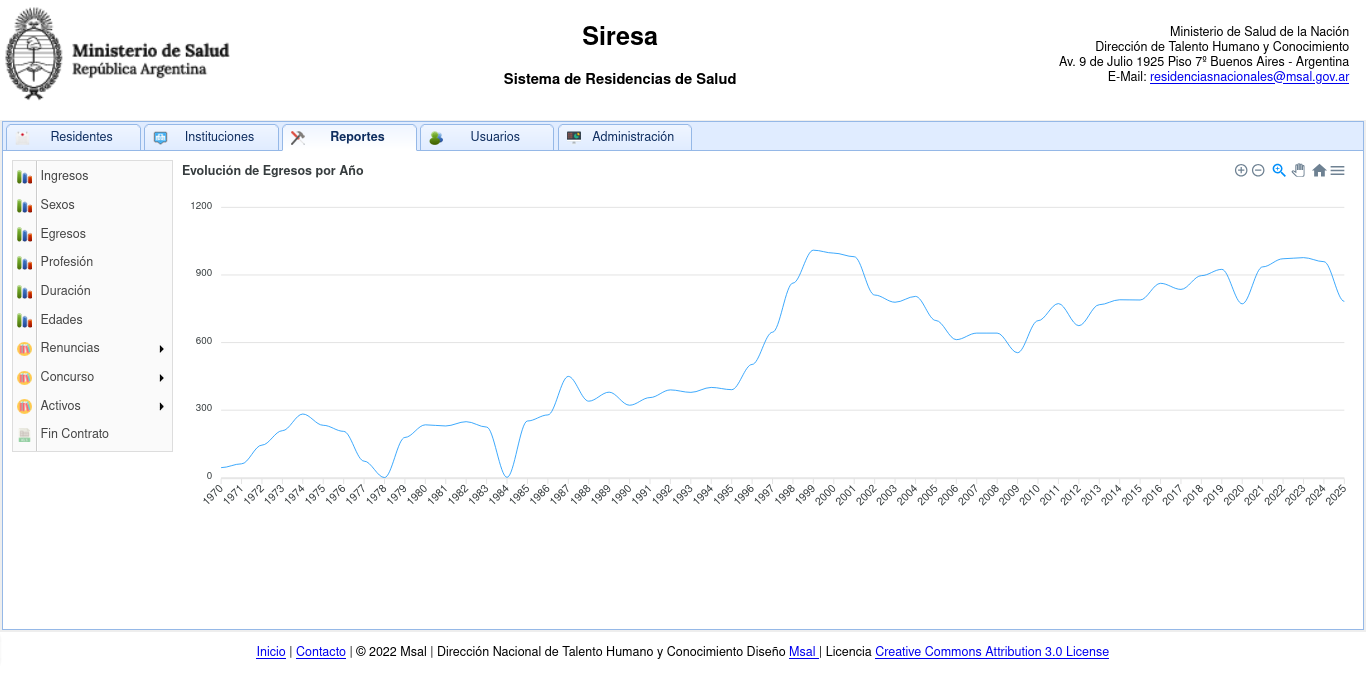Enable the chart panning hand tool
This screenshot has height=680, width=1366.
(1299, 171)
